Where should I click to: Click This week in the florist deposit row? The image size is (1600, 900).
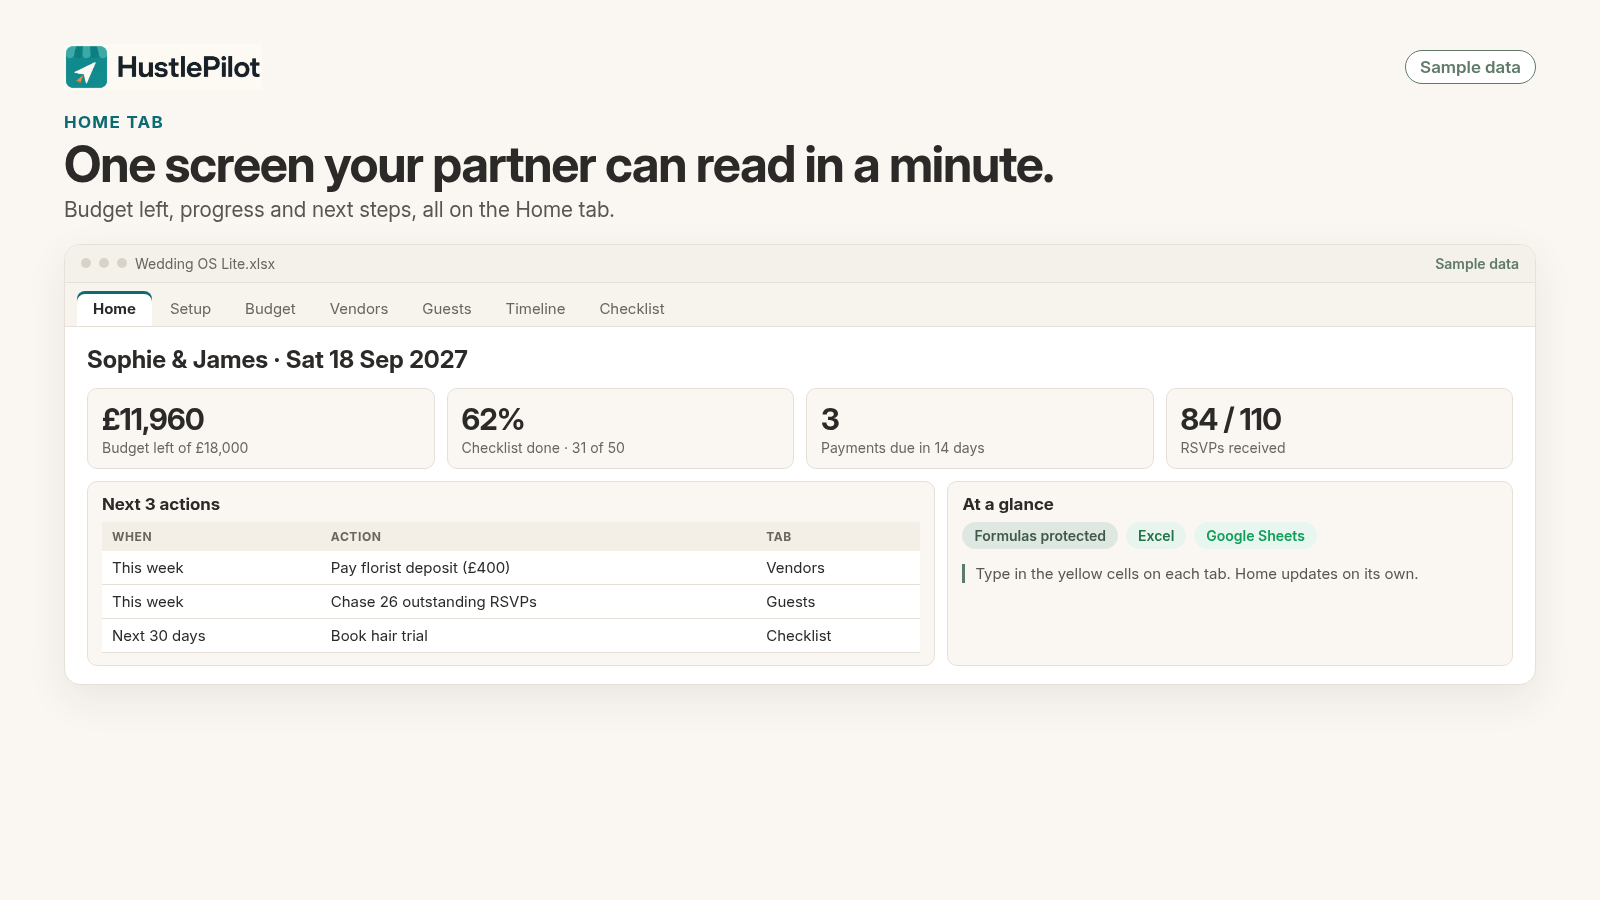pos(148,568)
